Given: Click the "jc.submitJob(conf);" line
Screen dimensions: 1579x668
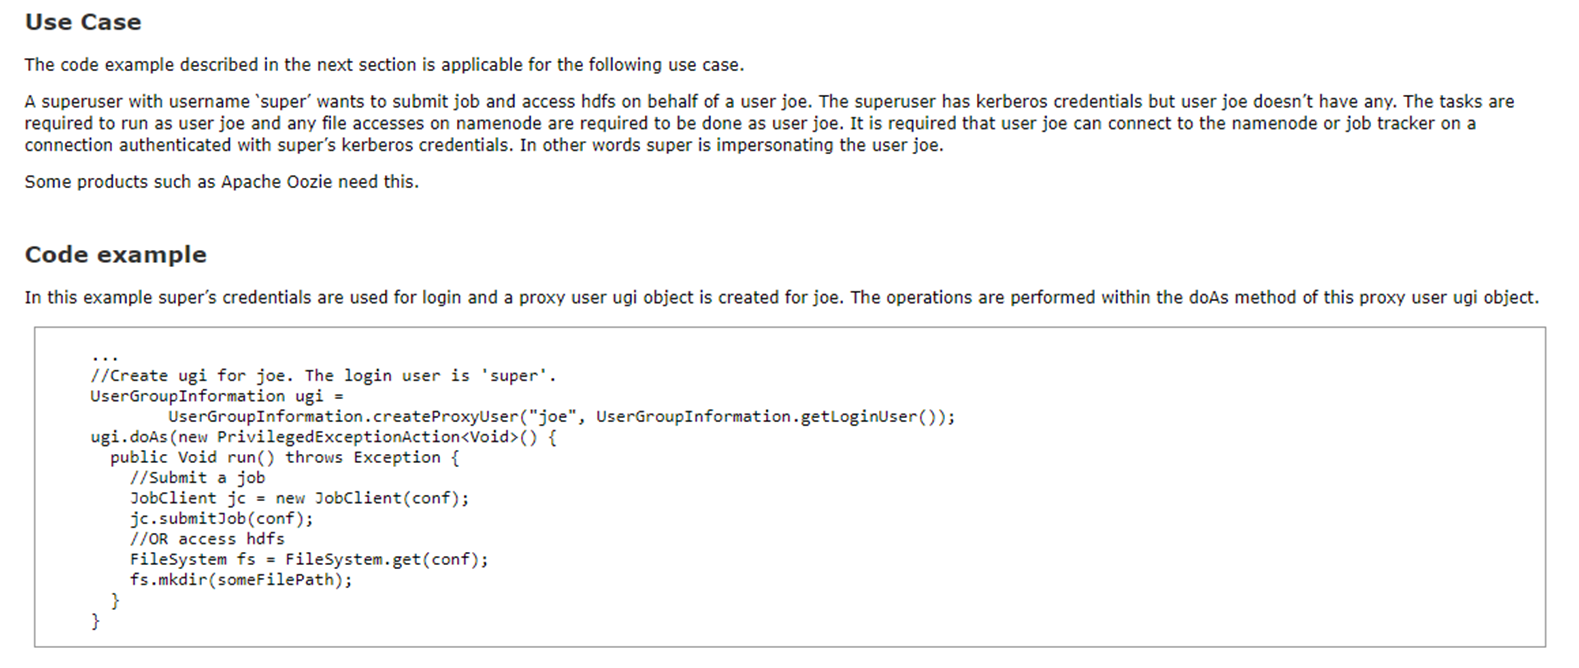Looking at the screenshot, I should pyautogui.click(x=221, y=519).
